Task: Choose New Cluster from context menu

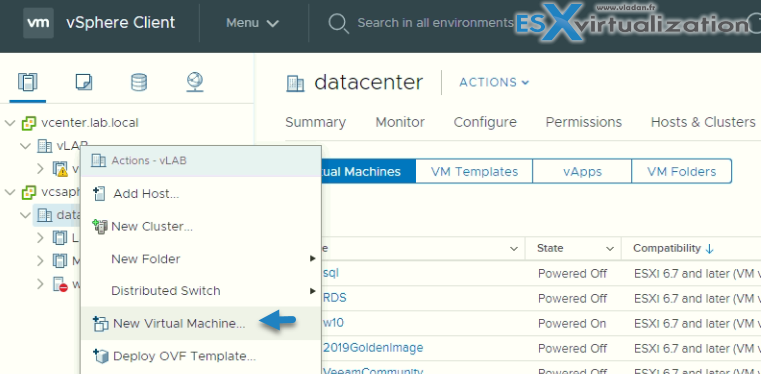Action: coord(200,227)
